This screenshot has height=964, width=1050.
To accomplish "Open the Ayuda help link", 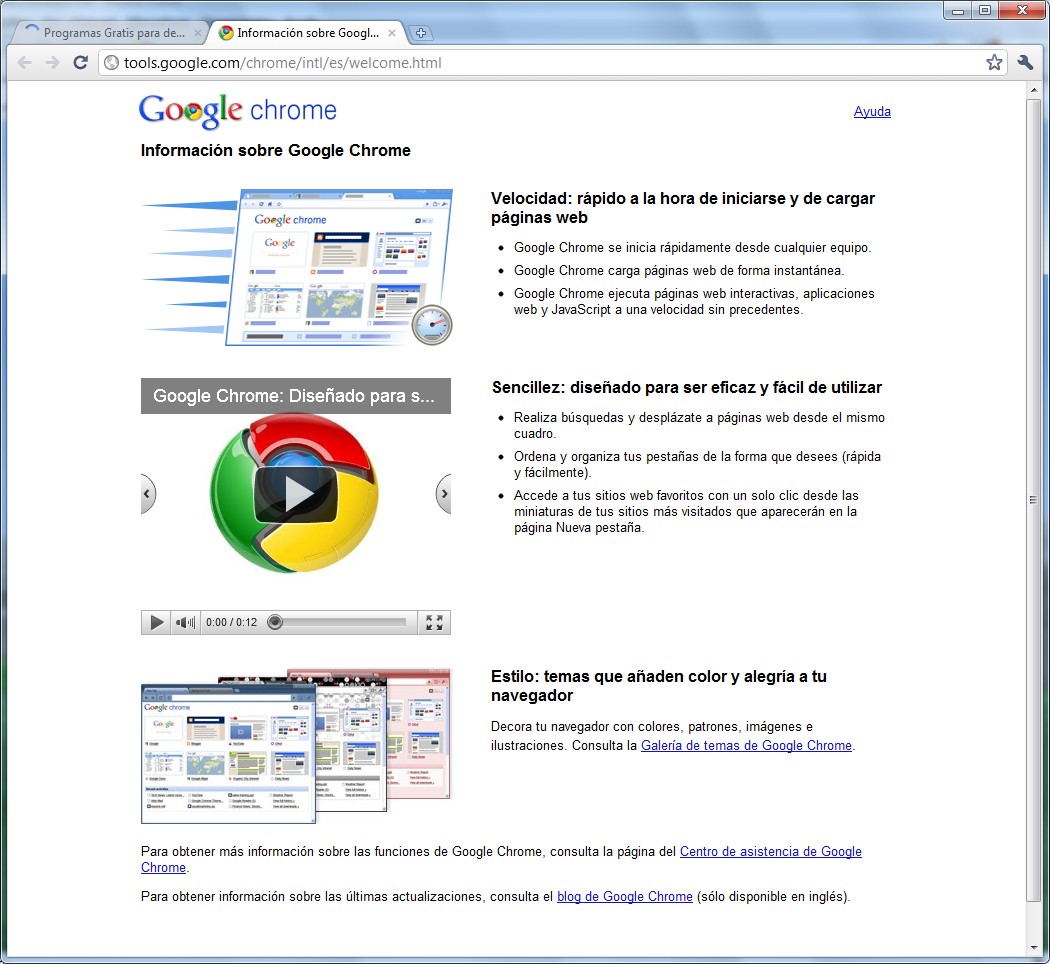I will (872, 112).
